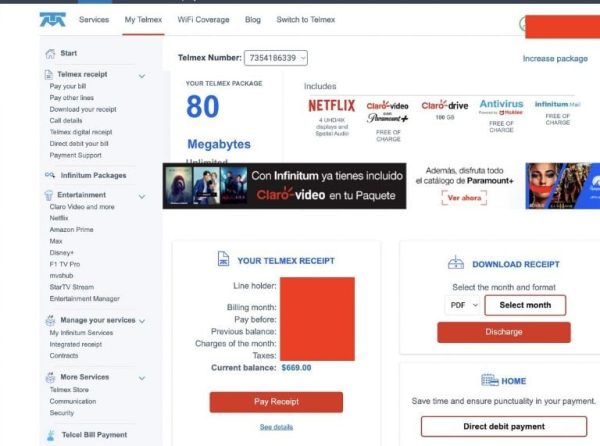
Task: Open Pay your bill link
Action: (68, 86)
